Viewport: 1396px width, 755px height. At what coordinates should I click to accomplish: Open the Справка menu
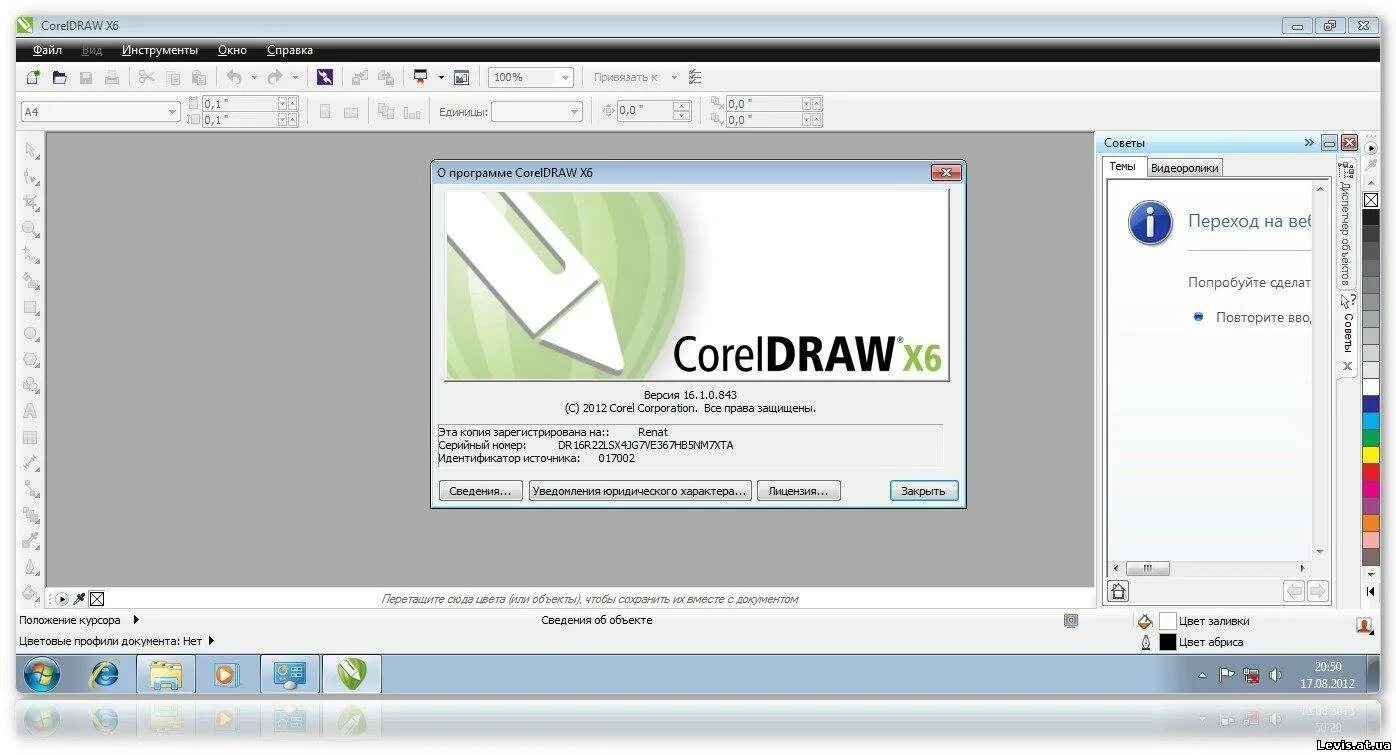point(290,50)
